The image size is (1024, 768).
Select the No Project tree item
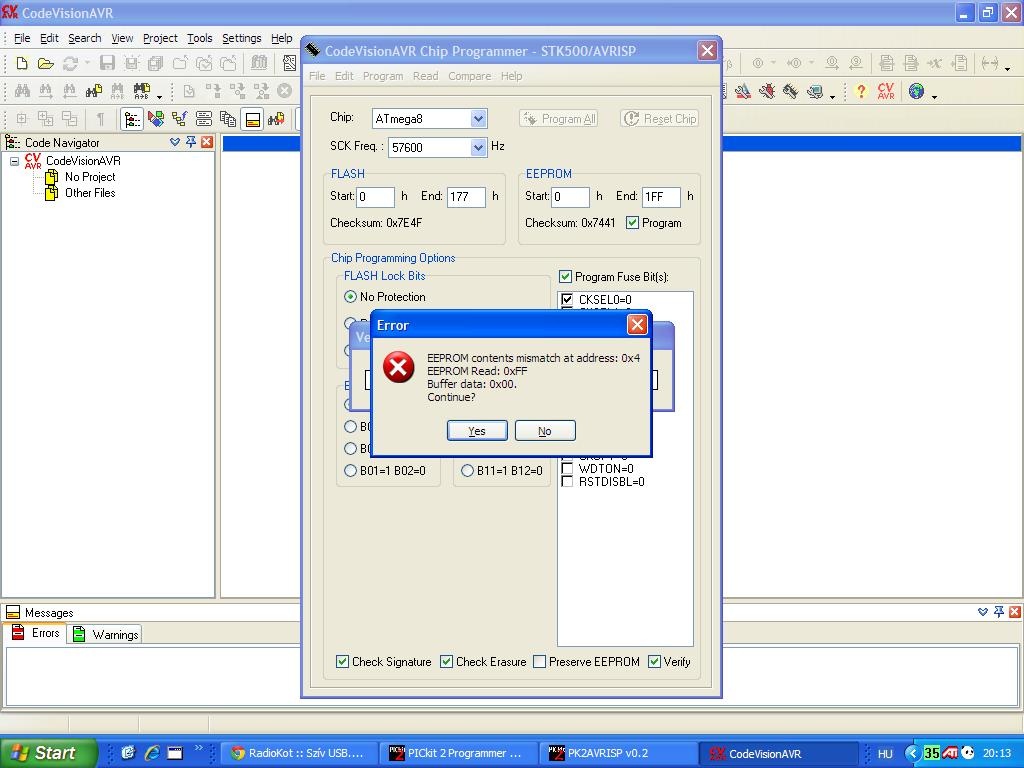[89, 177]
